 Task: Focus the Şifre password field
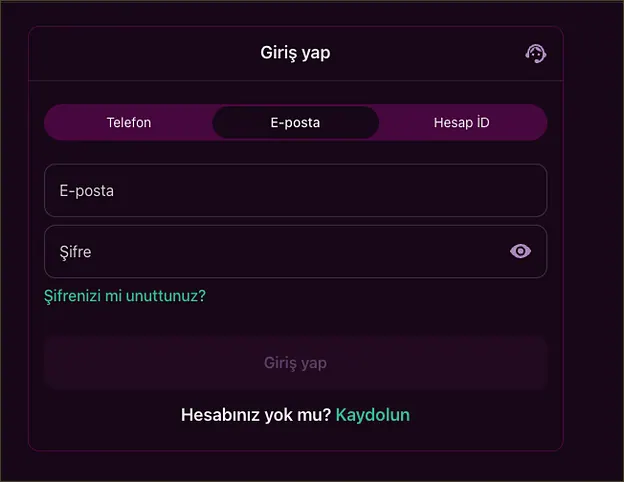tap(295, 251)
